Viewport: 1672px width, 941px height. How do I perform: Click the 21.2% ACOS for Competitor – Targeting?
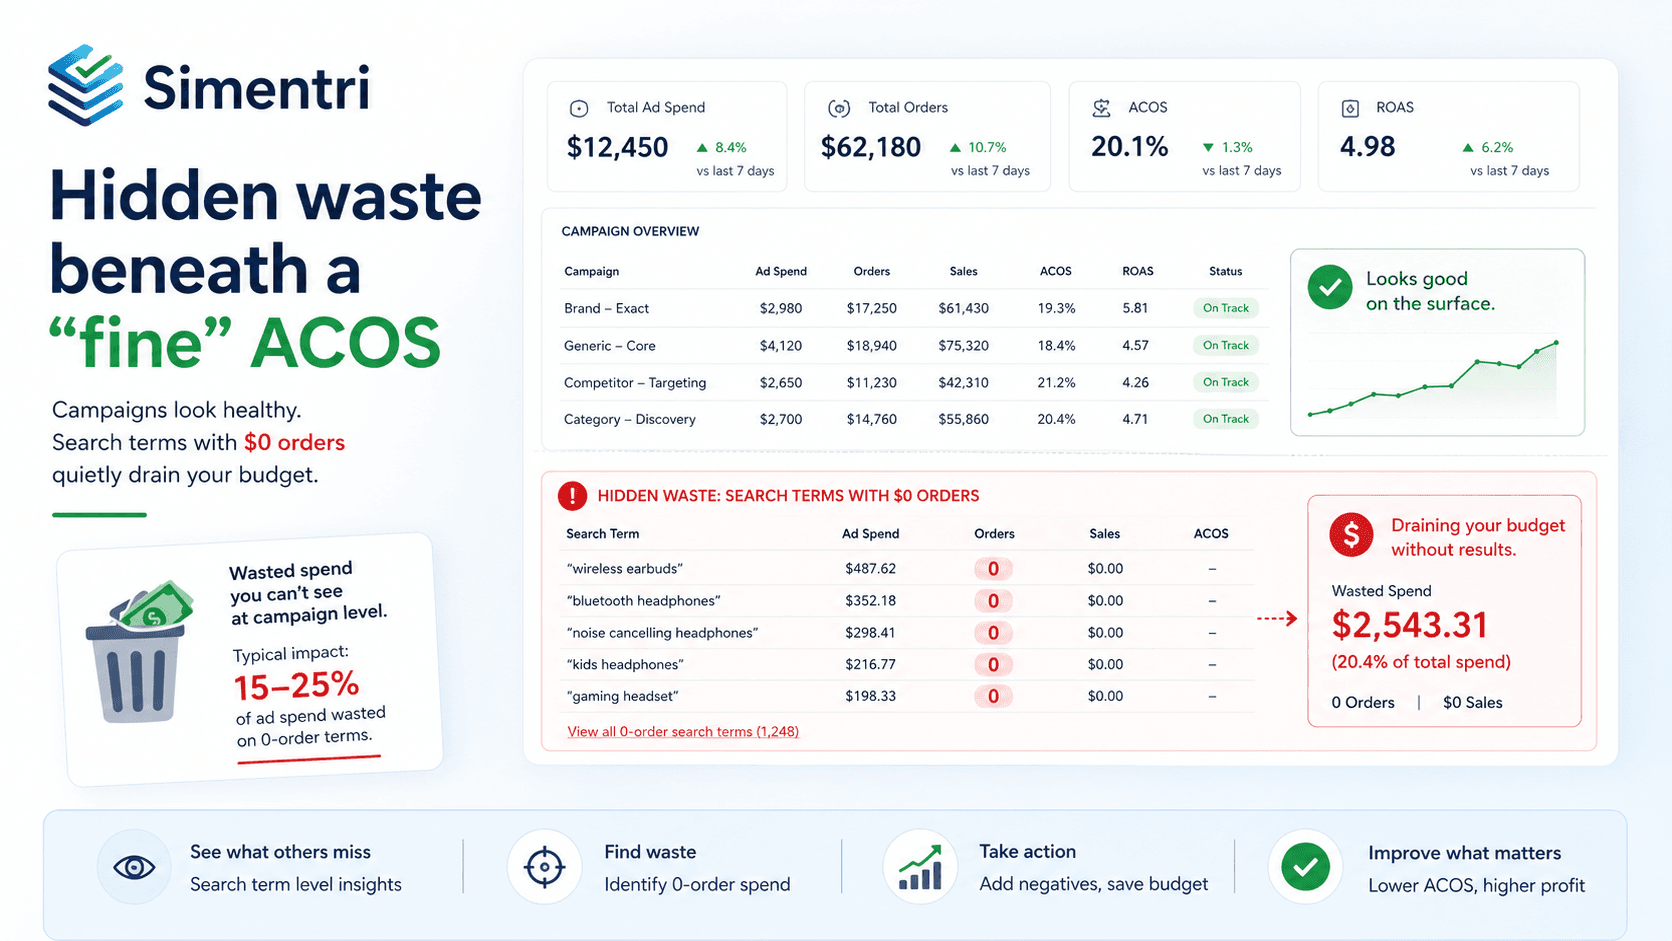pos(1056,382)
